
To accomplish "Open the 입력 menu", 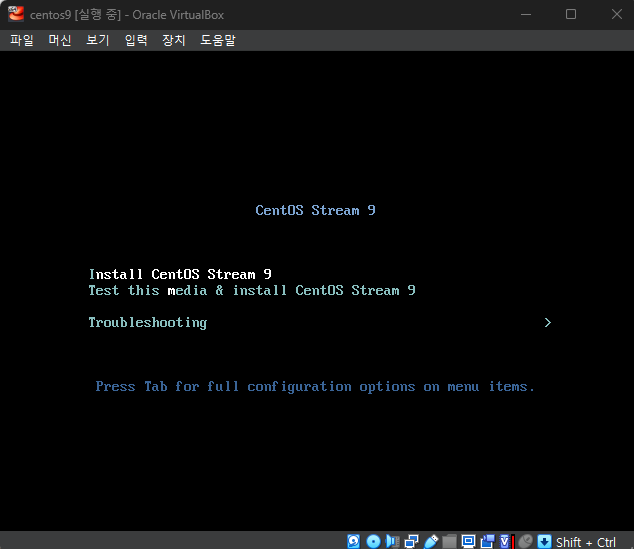I will click(x=136, y=40).
